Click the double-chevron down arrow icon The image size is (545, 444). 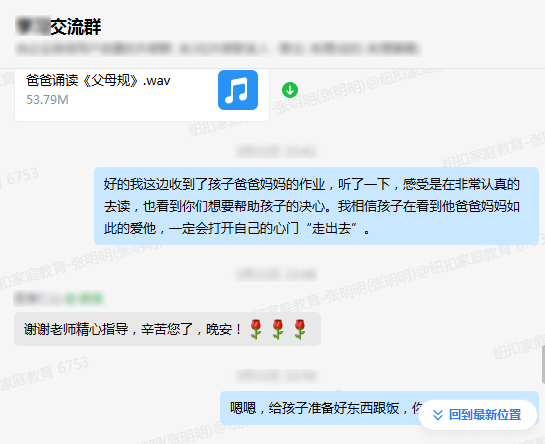[x=438, y=415]
